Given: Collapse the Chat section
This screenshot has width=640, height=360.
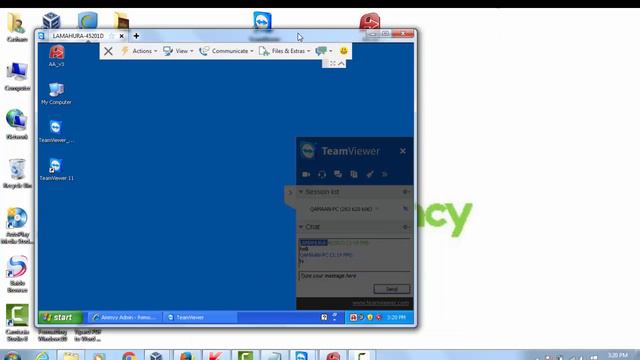Looking at the screenshot, I should 301,227.
